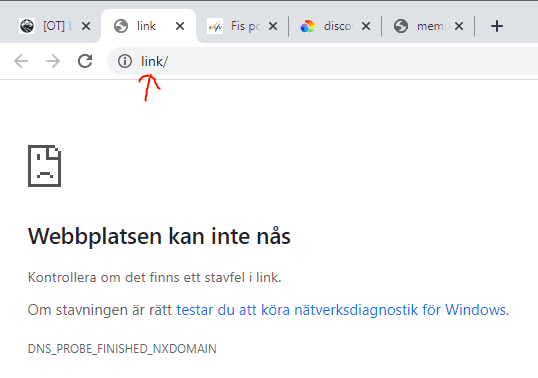
Task: Reload the current page
Action: point(85,61)
